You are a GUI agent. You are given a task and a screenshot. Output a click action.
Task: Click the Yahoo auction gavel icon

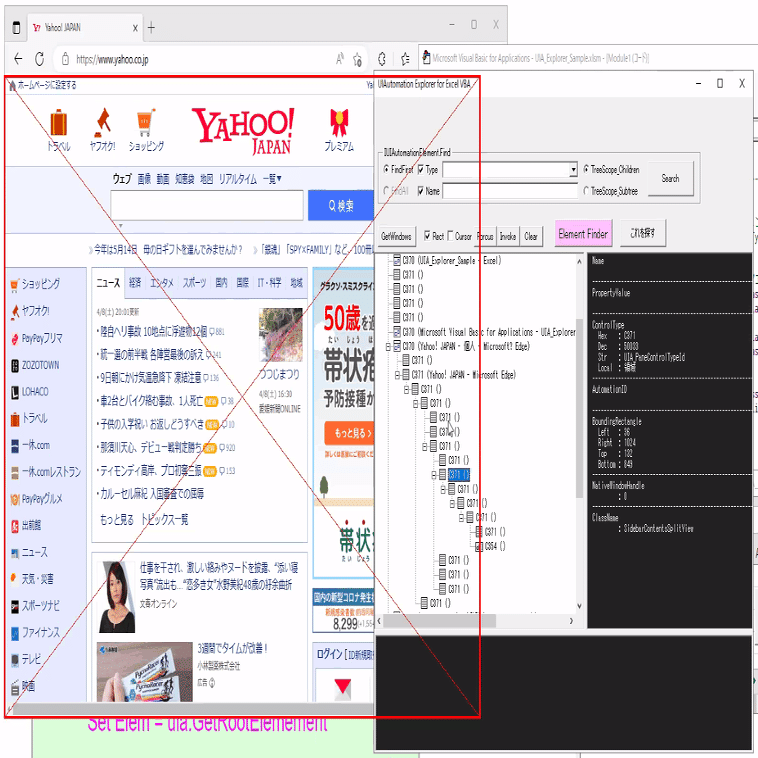tap(103, 121)
